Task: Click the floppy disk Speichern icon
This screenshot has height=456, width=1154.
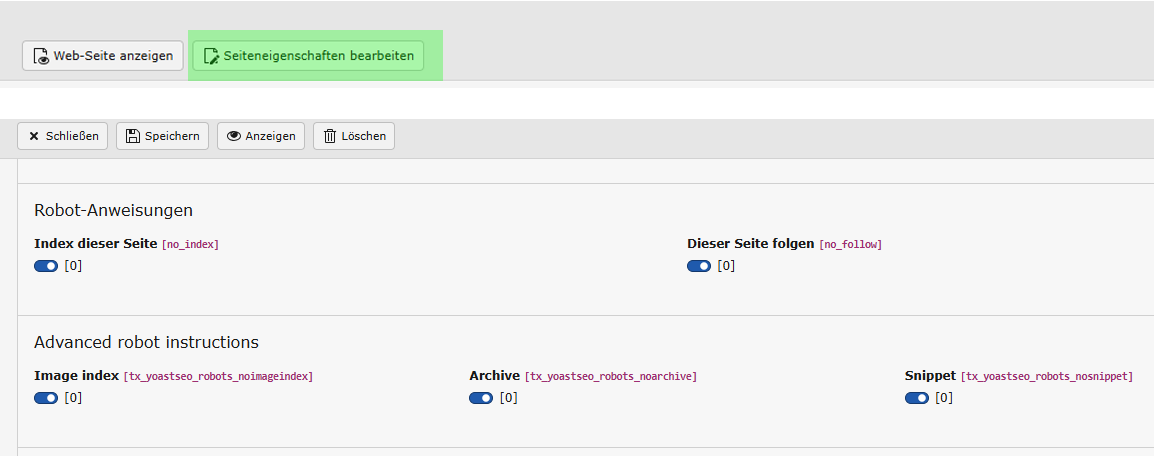Action: point(133,136)
